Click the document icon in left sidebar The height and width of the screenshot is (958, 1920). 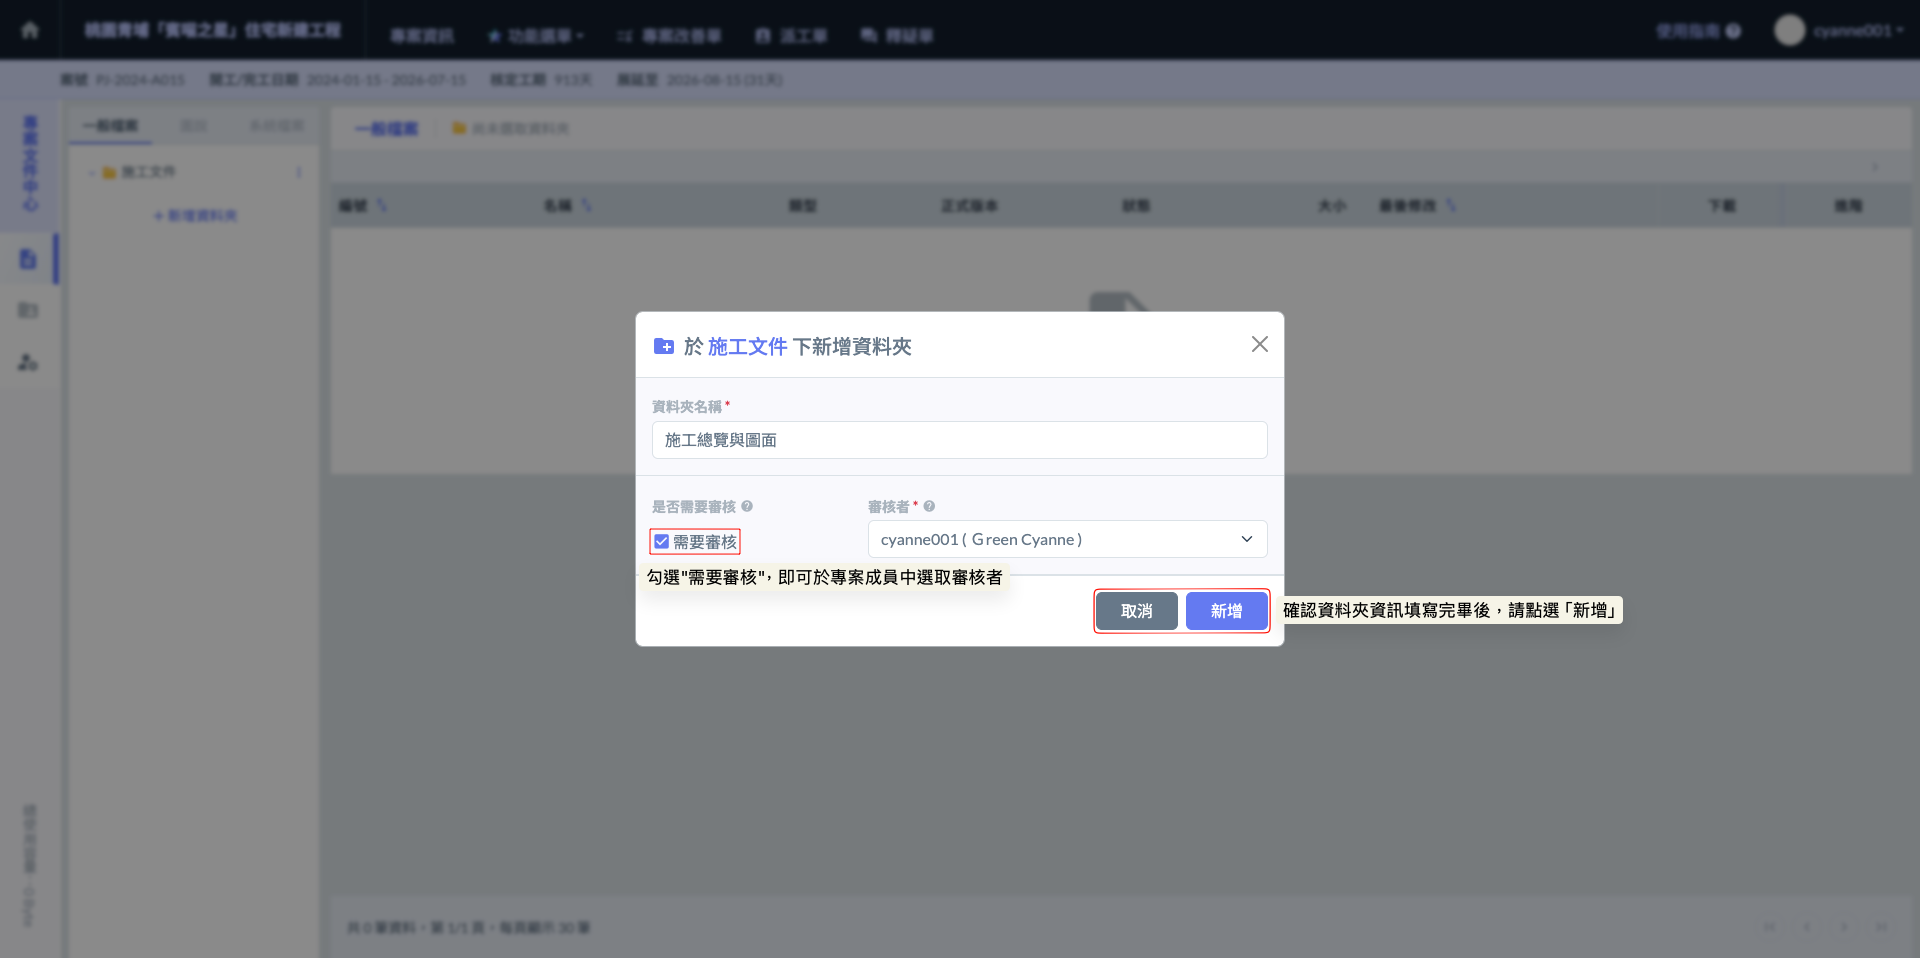[28, 259]
